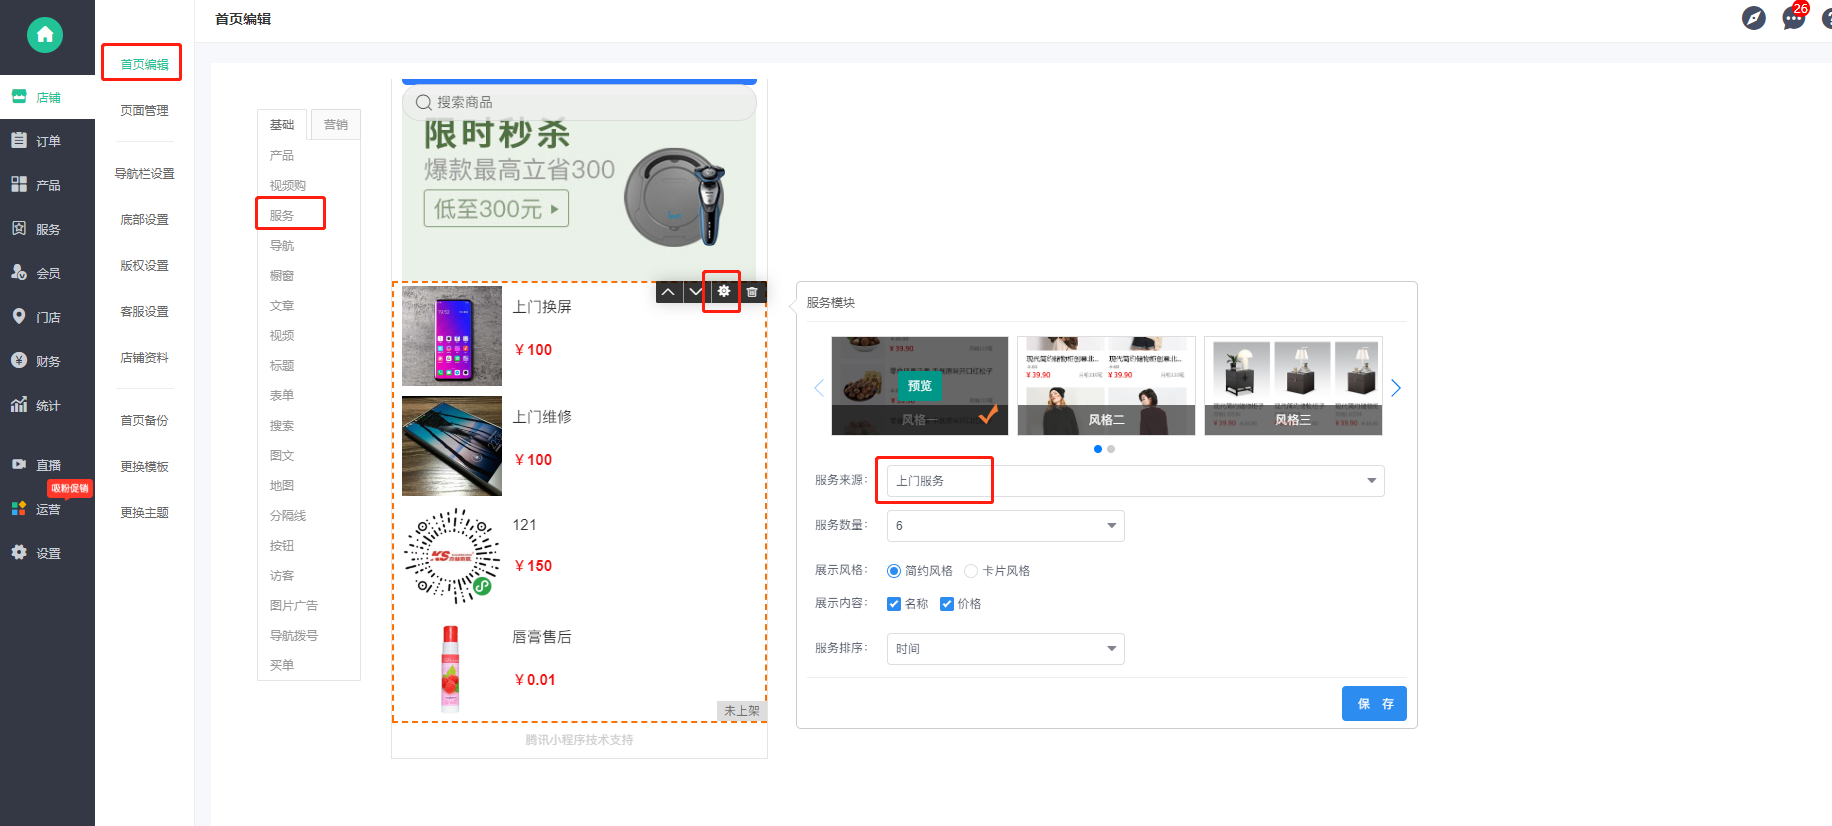Image resolution: width=1832 pixels, height=826 pixels.
Task: Open the messages chat bubble icon
Action: (x=1794, y=18)
